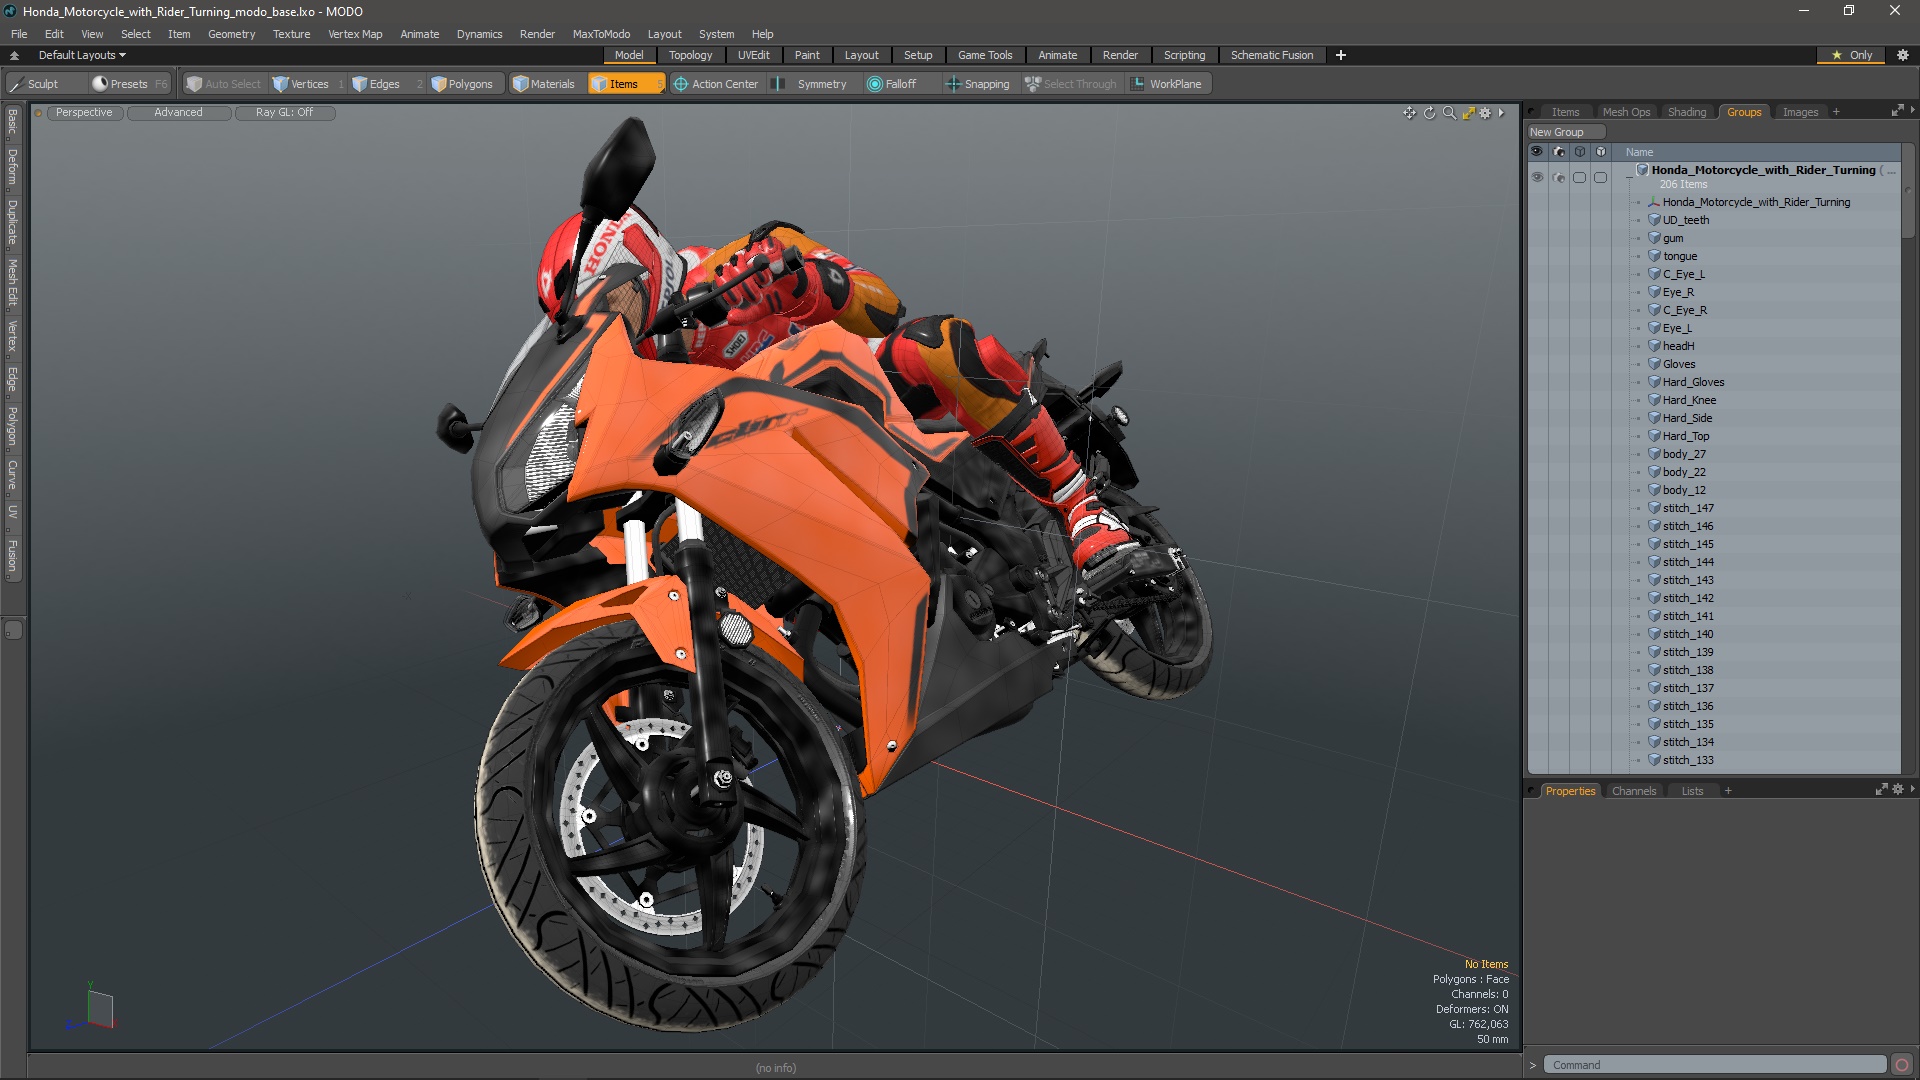Image resolution: width=1920 pixels, height=1080 pixels.
Task: Switch to the Shading tab
Action: (x=1686, y=112)
